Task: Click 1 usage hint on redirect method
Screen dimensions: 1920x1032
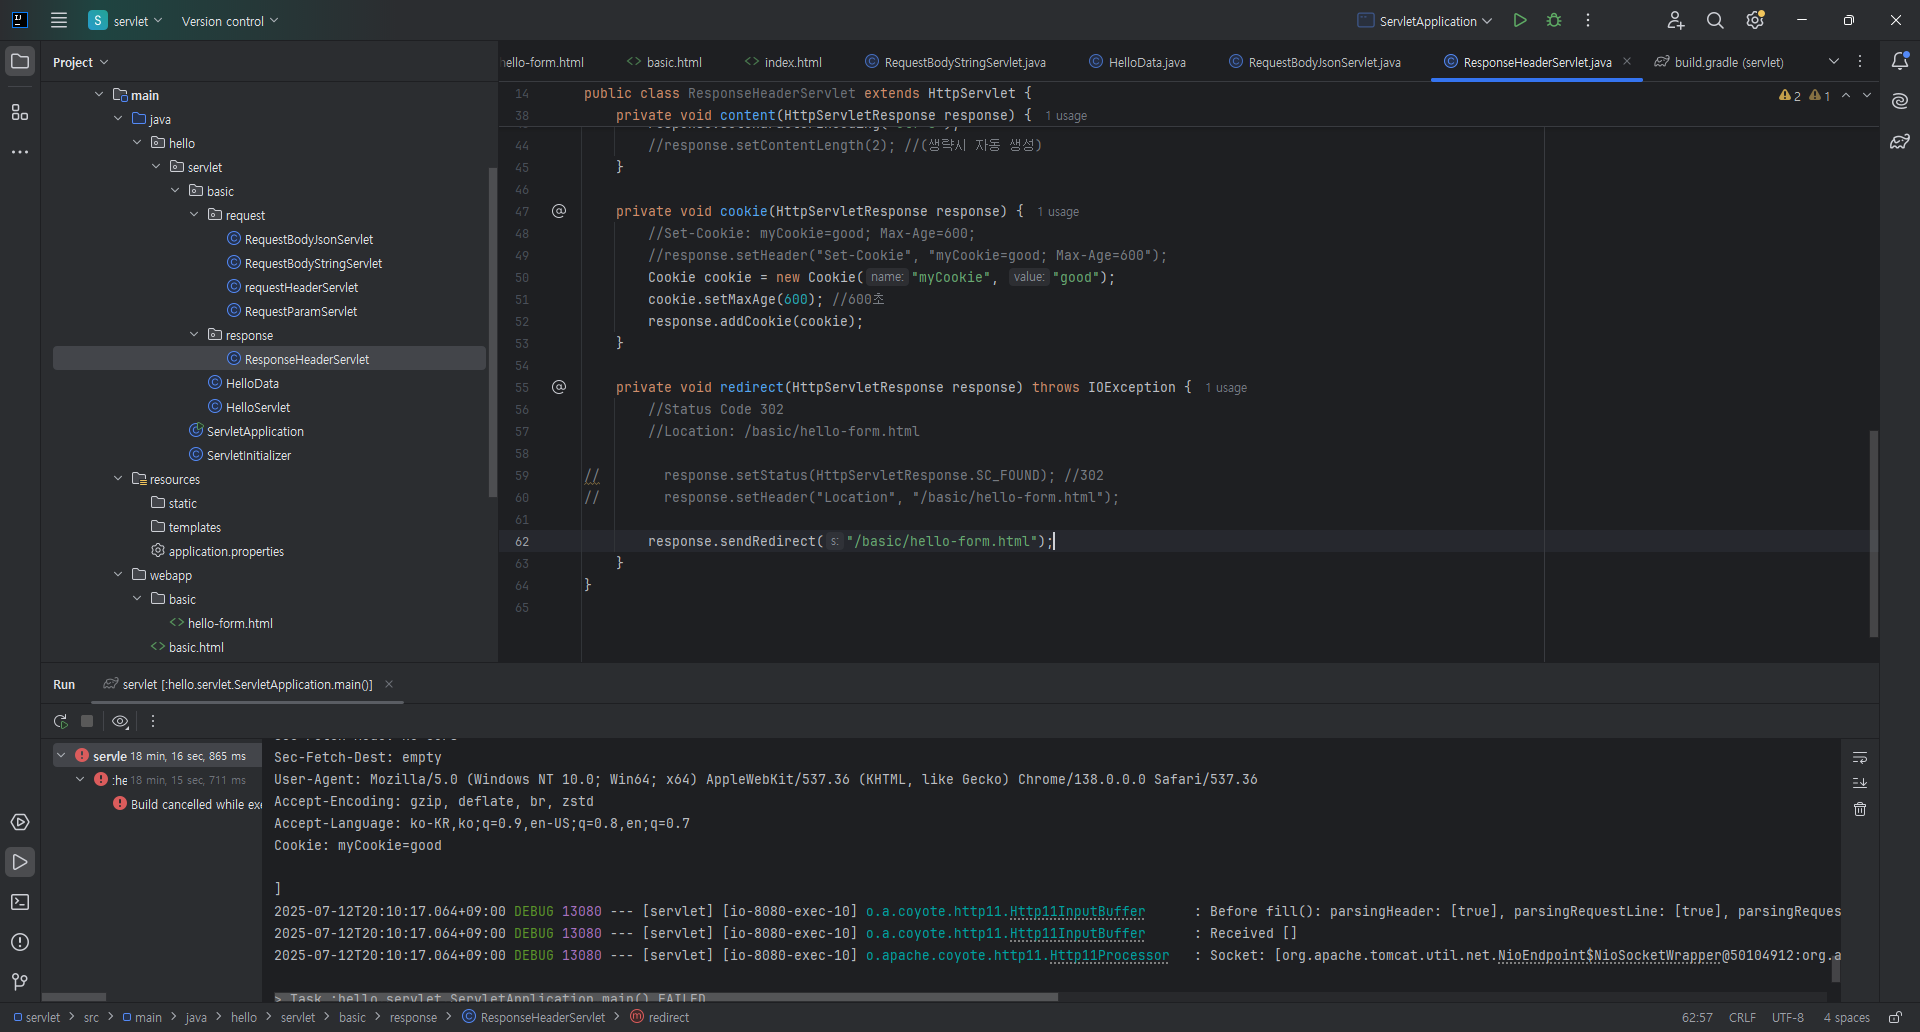Action: click(1226, 388)
